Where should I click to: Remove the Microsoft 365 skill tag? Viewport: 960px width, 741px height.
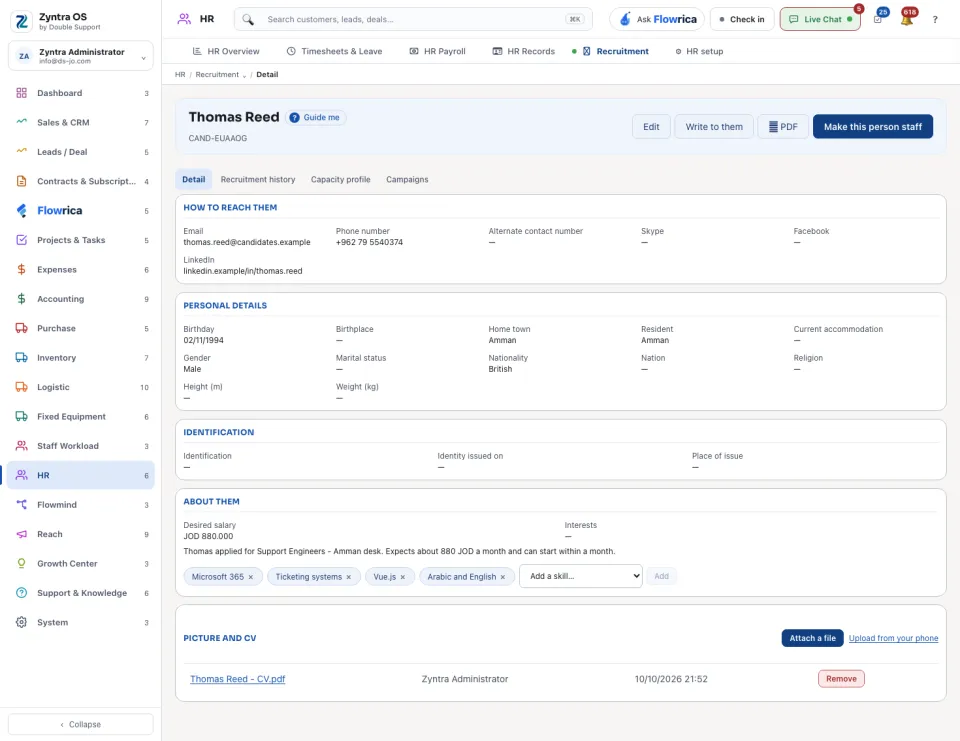tap(251, 577)
